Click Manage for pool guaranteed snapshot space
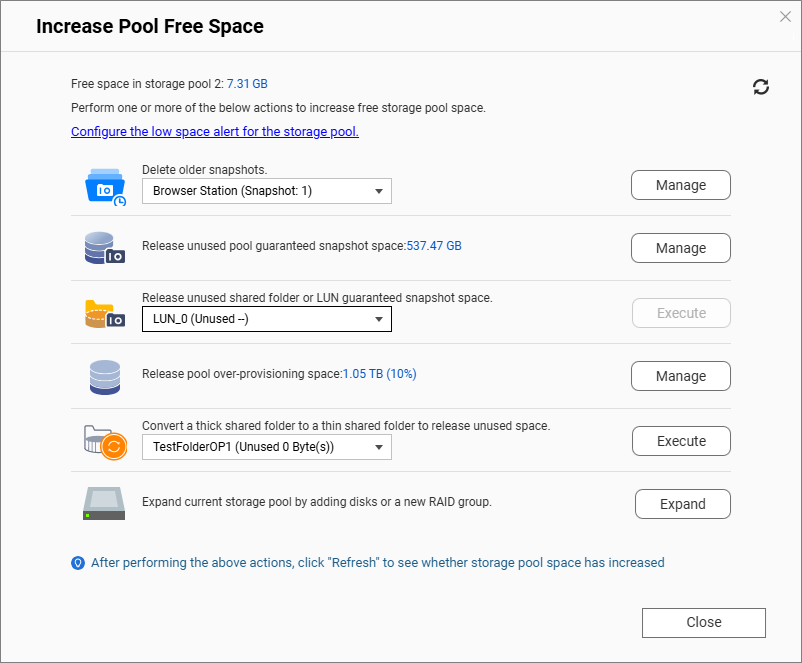This screenshot has height=663, width=802. (x=681, y=248)
